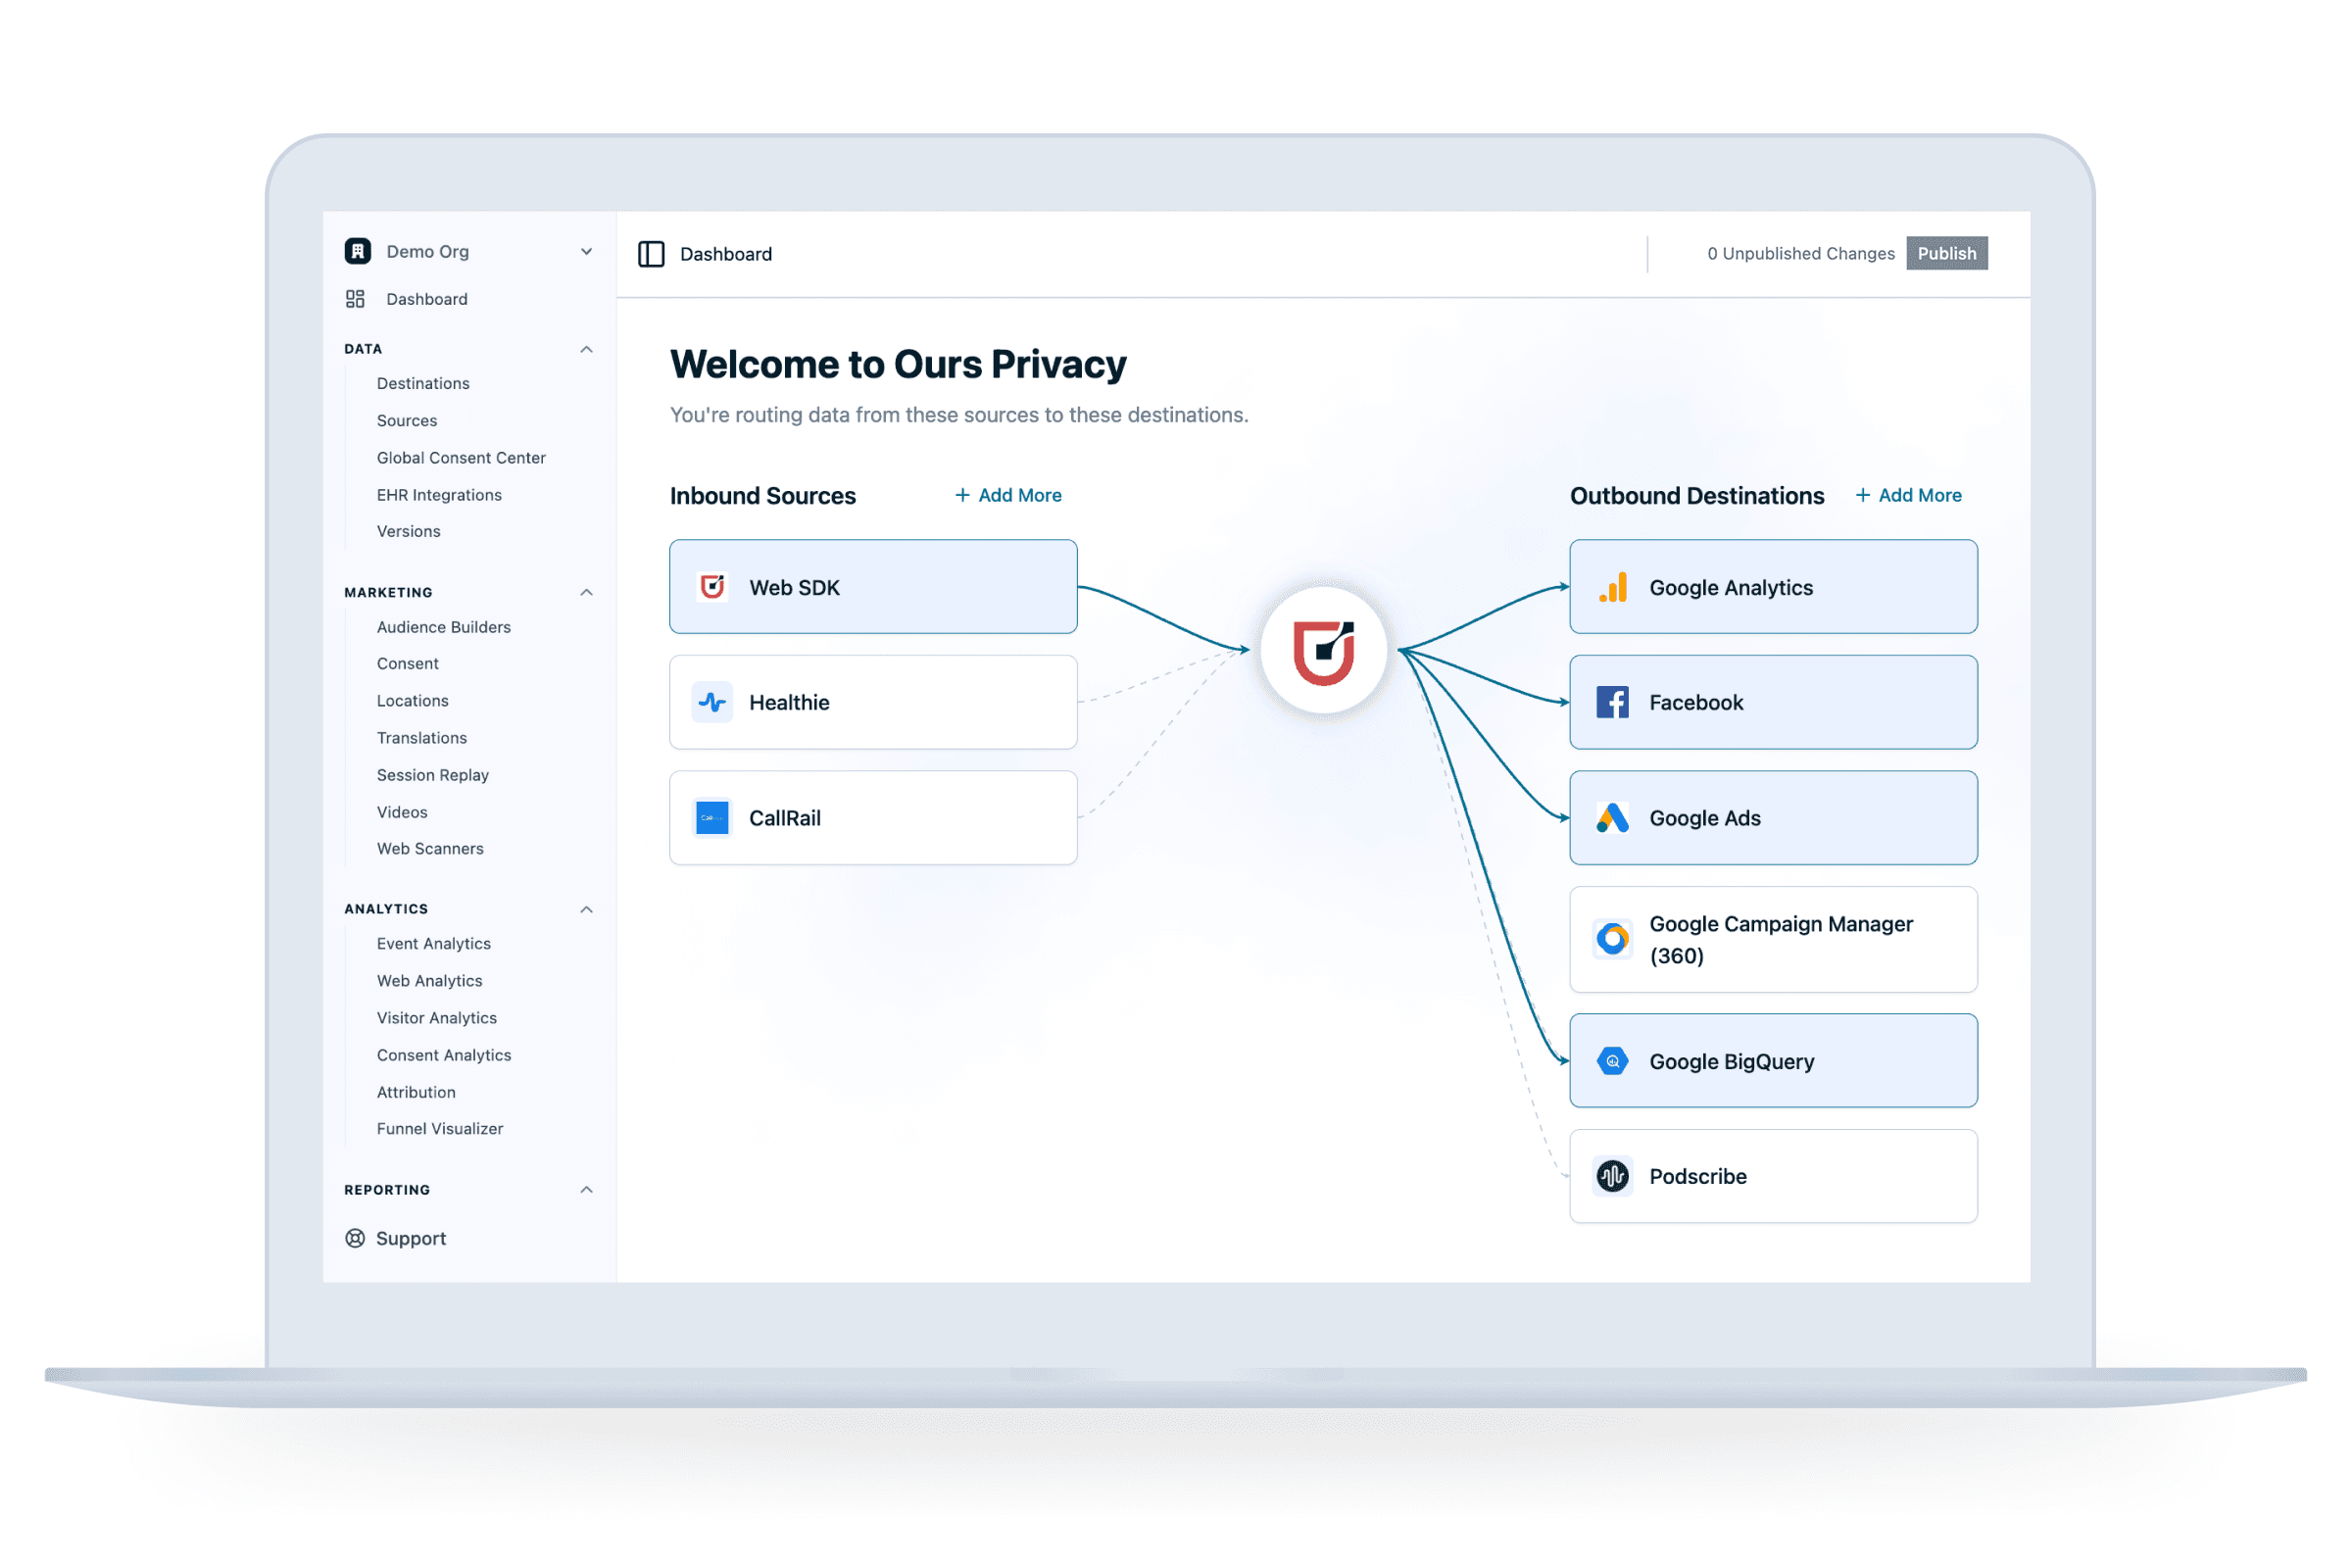Click the Google Ads logo icon
Image resolution: width=2352 pixels, height=1568 pixels.
pyautogui.click(x=1612, y=818)
